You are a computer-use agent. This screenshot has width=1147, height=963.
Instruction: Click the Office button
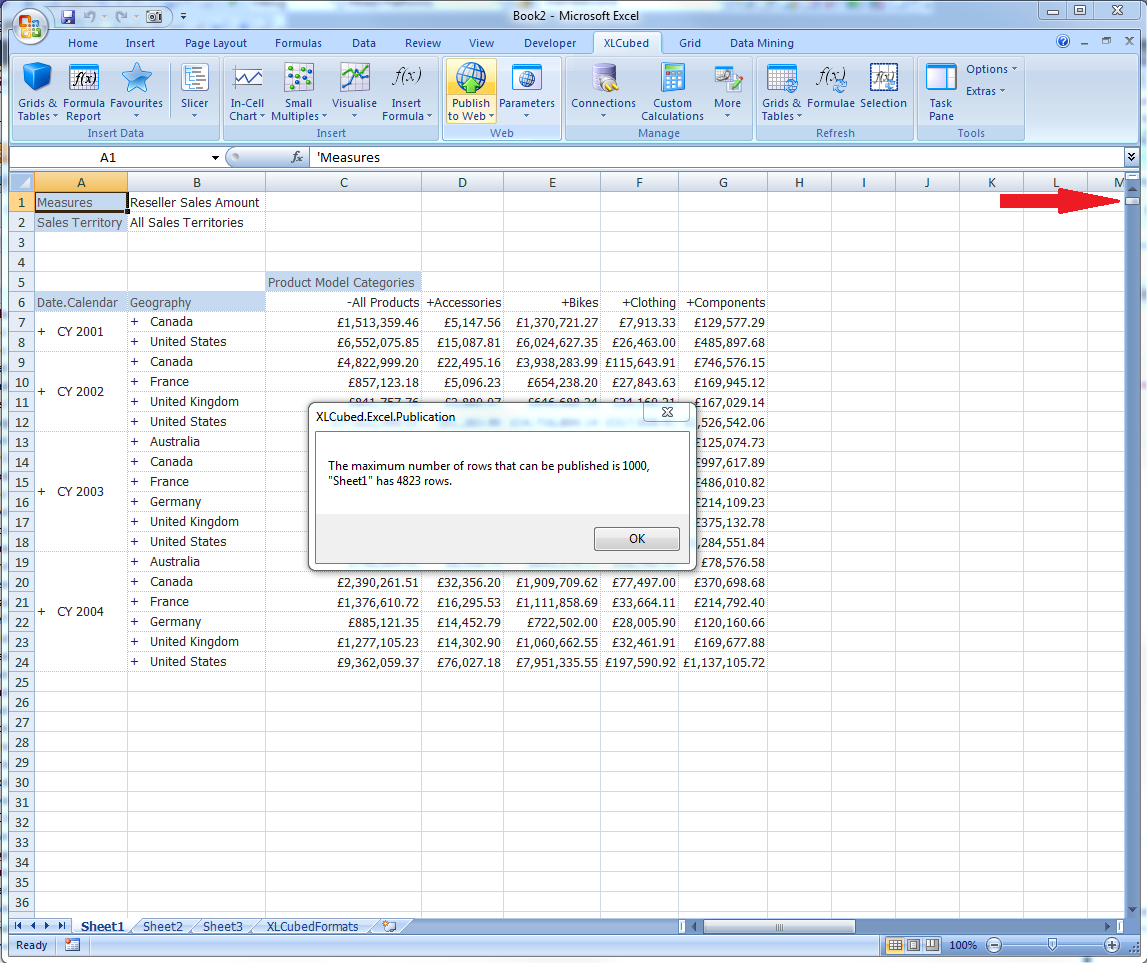point(29,26)
